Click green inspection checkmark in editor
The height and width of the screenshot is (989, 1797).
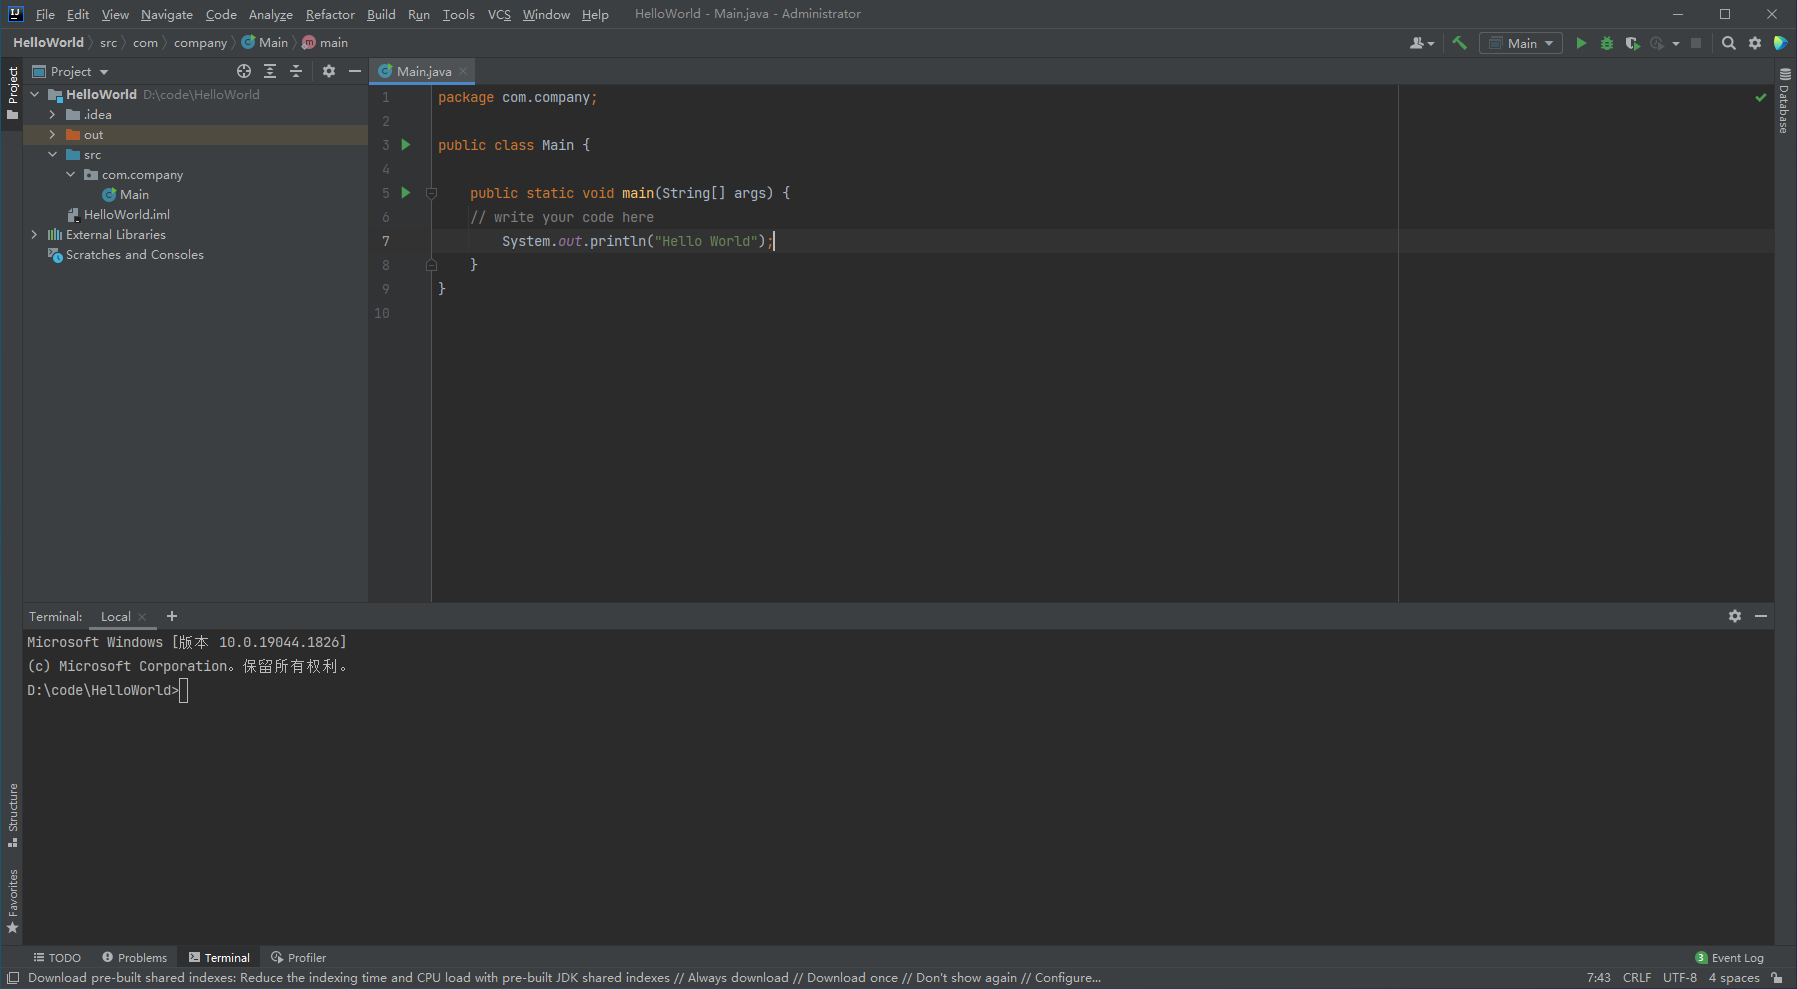pyautogui.click(x=1761, y=97)
